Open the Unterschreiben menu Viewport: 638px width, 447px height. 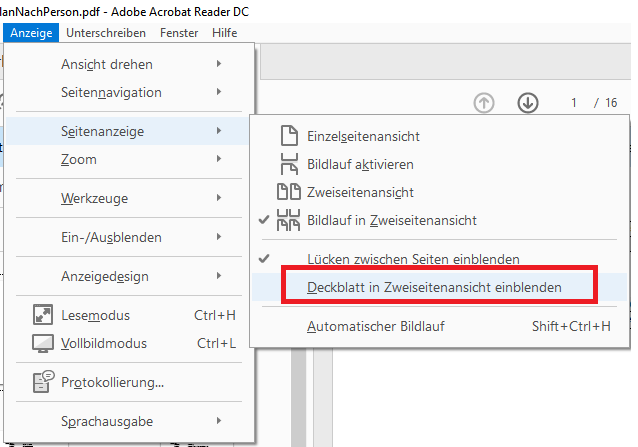pyautogui.click(x=106, y=33)
